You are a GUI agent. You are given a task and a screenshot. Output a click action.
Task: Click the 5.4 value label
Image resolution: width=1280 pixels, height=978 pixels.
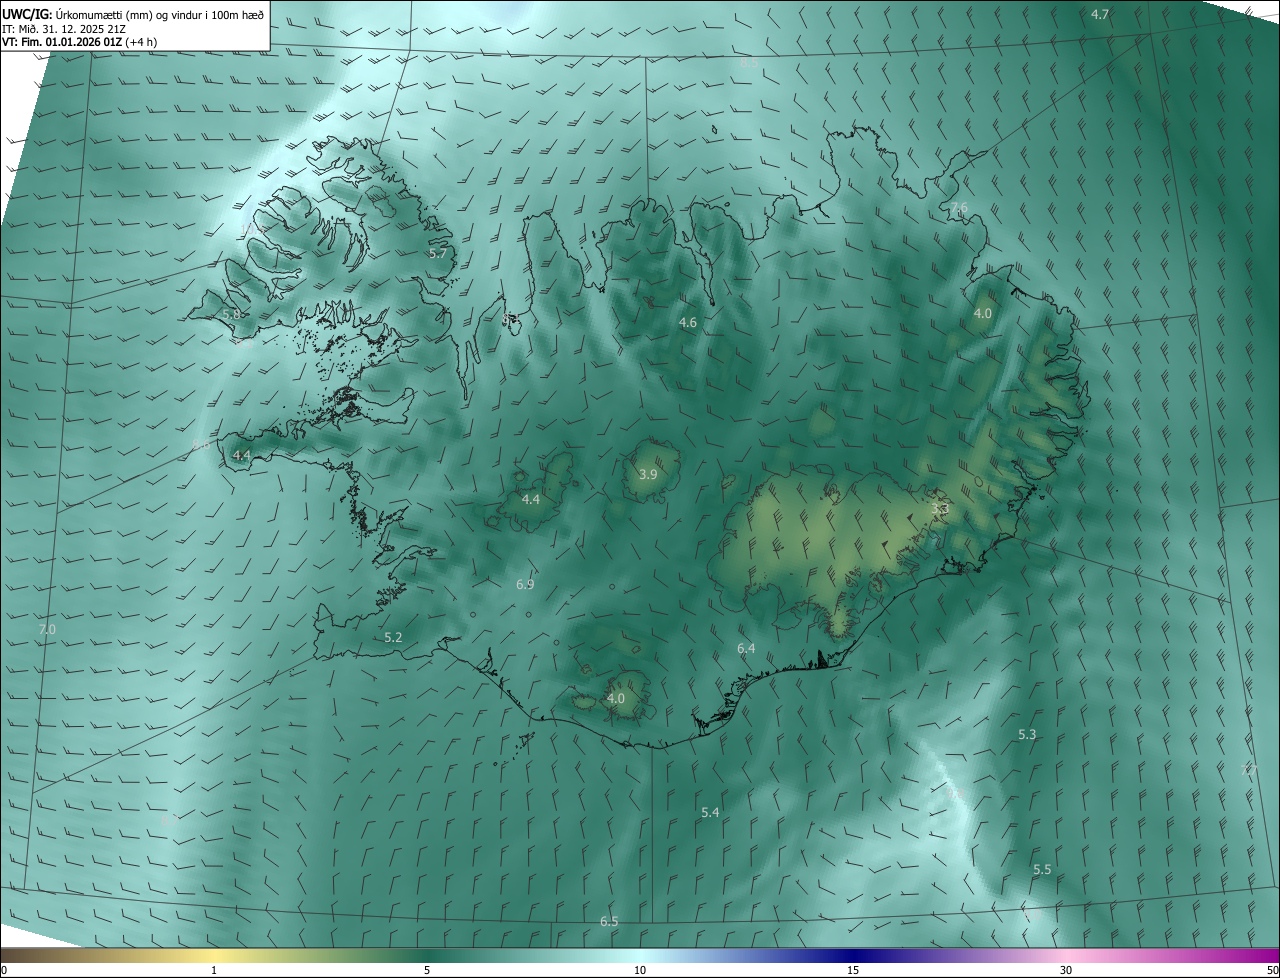(x=710, y=812)
